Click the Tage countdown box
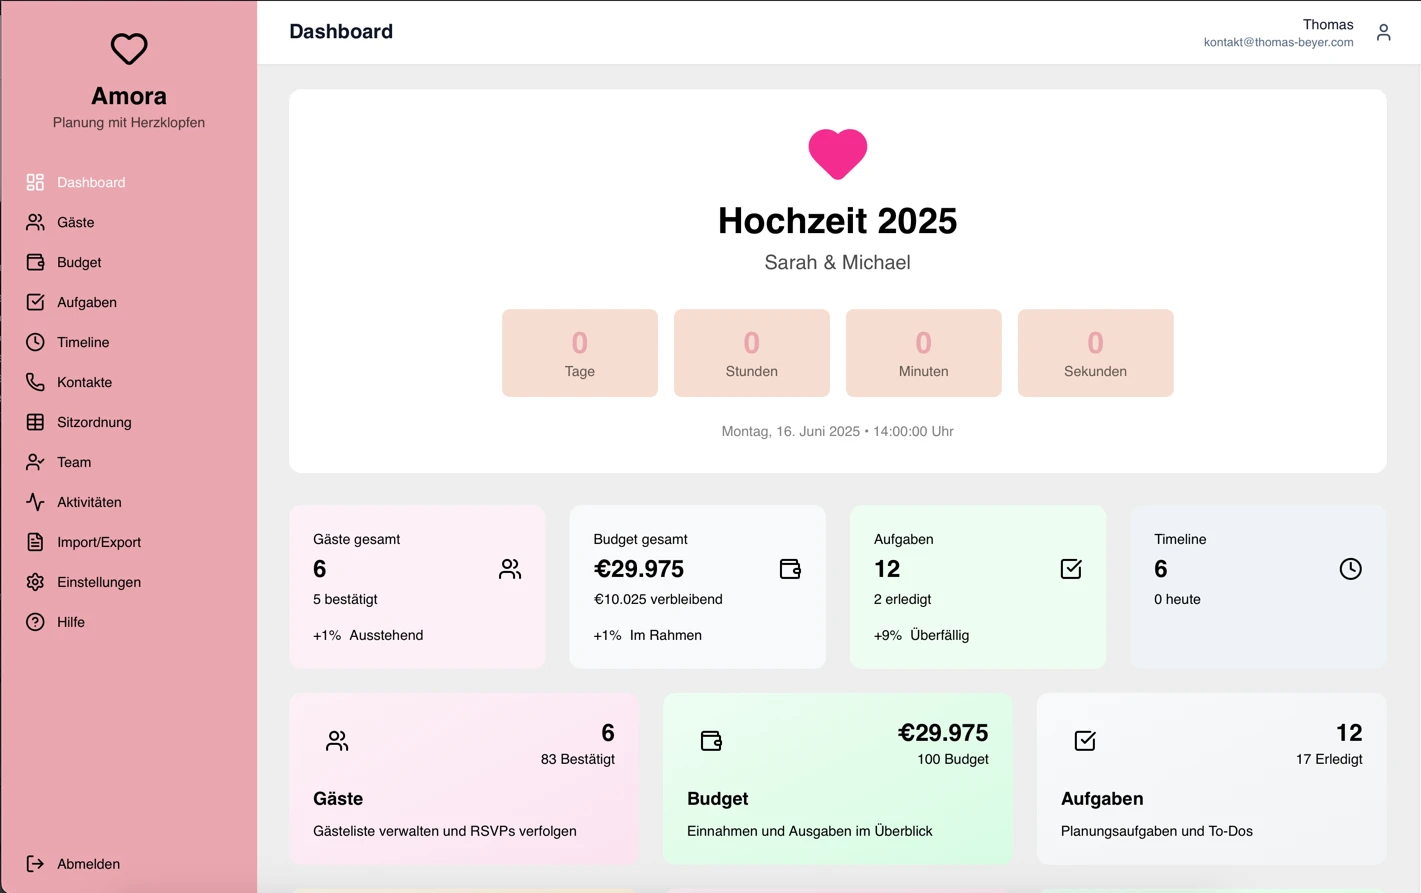Viewport: 1421px width, 893px height. [x=579, y=353]
